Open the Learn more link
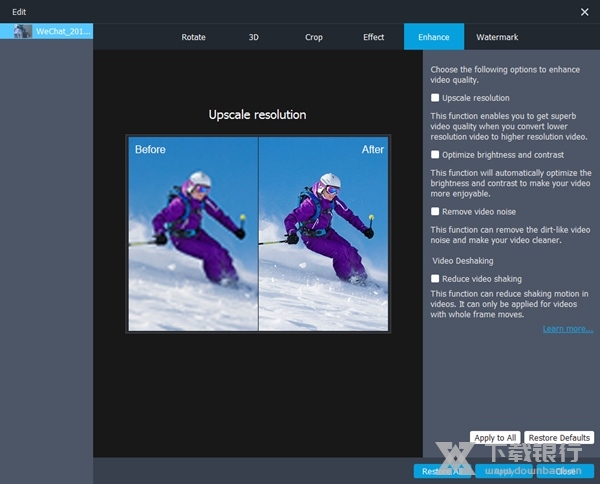The image size is (600, 484). coord(567,328)
